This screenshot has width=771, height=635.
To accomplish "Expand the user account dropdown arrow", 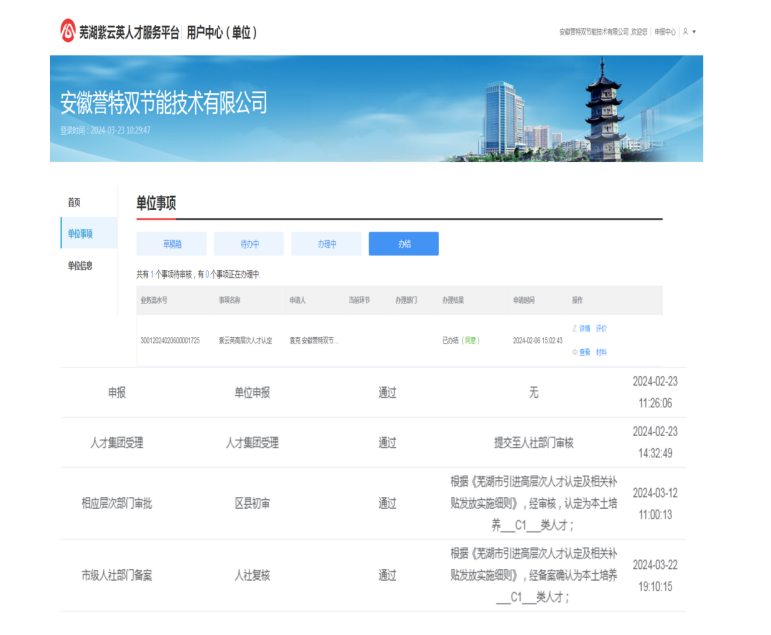I will click(x=694, y=32).
